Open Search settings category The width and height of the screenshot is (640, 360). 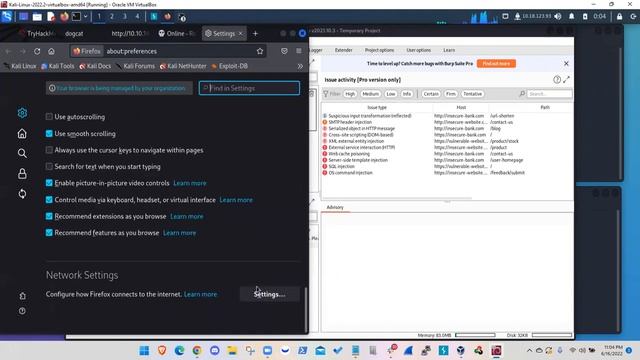tap(22, 153)
